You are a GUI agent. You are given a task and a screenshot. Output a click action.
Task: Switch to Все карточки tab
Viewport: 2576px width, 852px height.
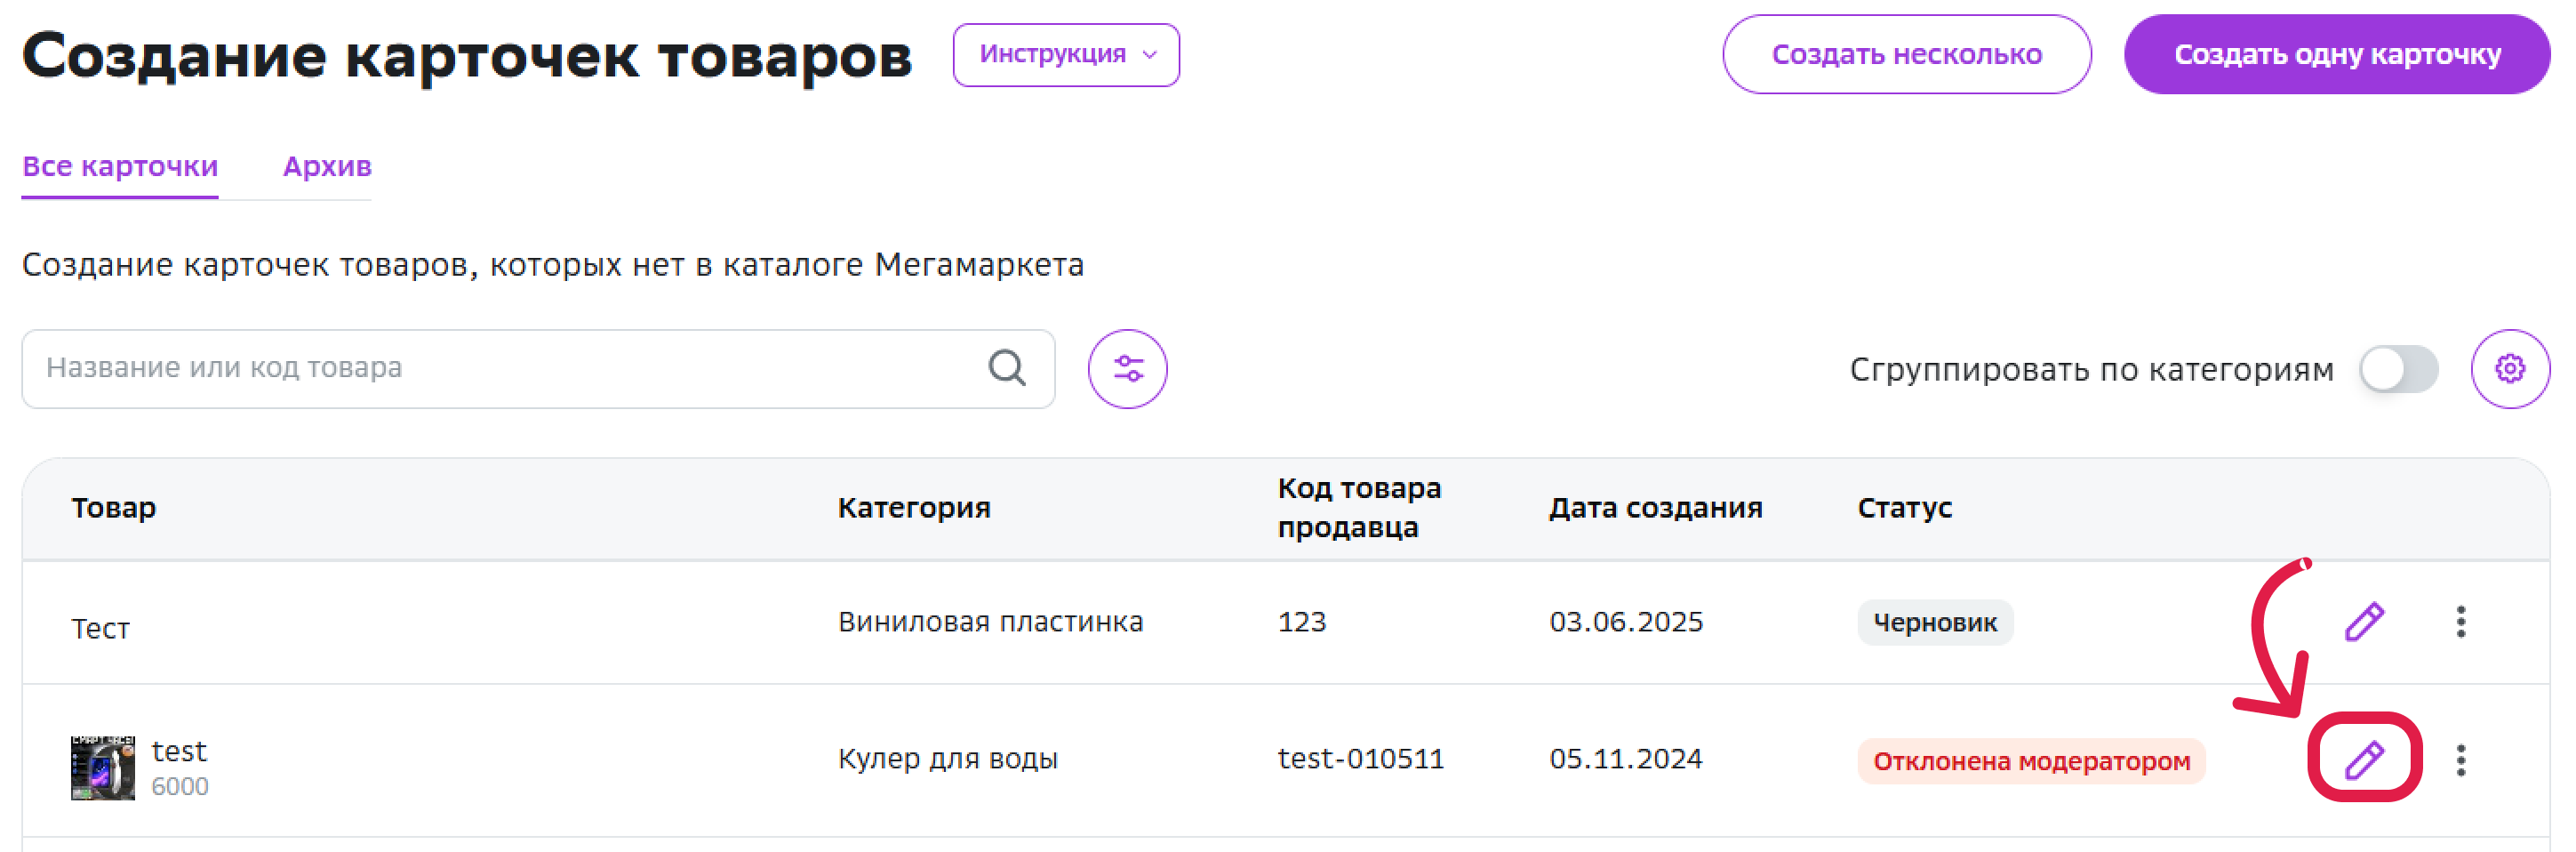120,166
